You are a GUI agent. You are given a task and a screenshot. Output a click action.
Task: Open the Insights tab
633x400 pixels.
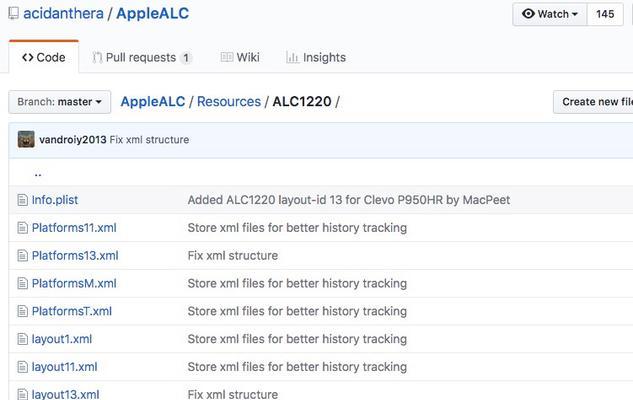pos(316,57)
